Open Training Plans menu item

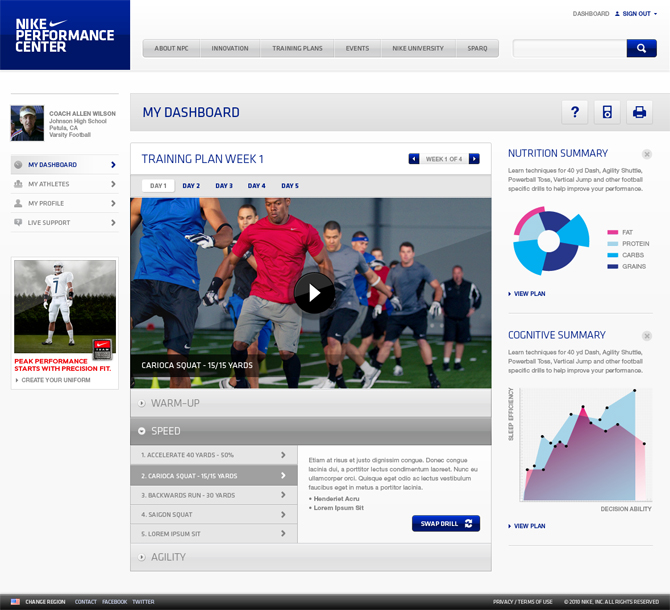pyautogui.click(x=297, y=48)
